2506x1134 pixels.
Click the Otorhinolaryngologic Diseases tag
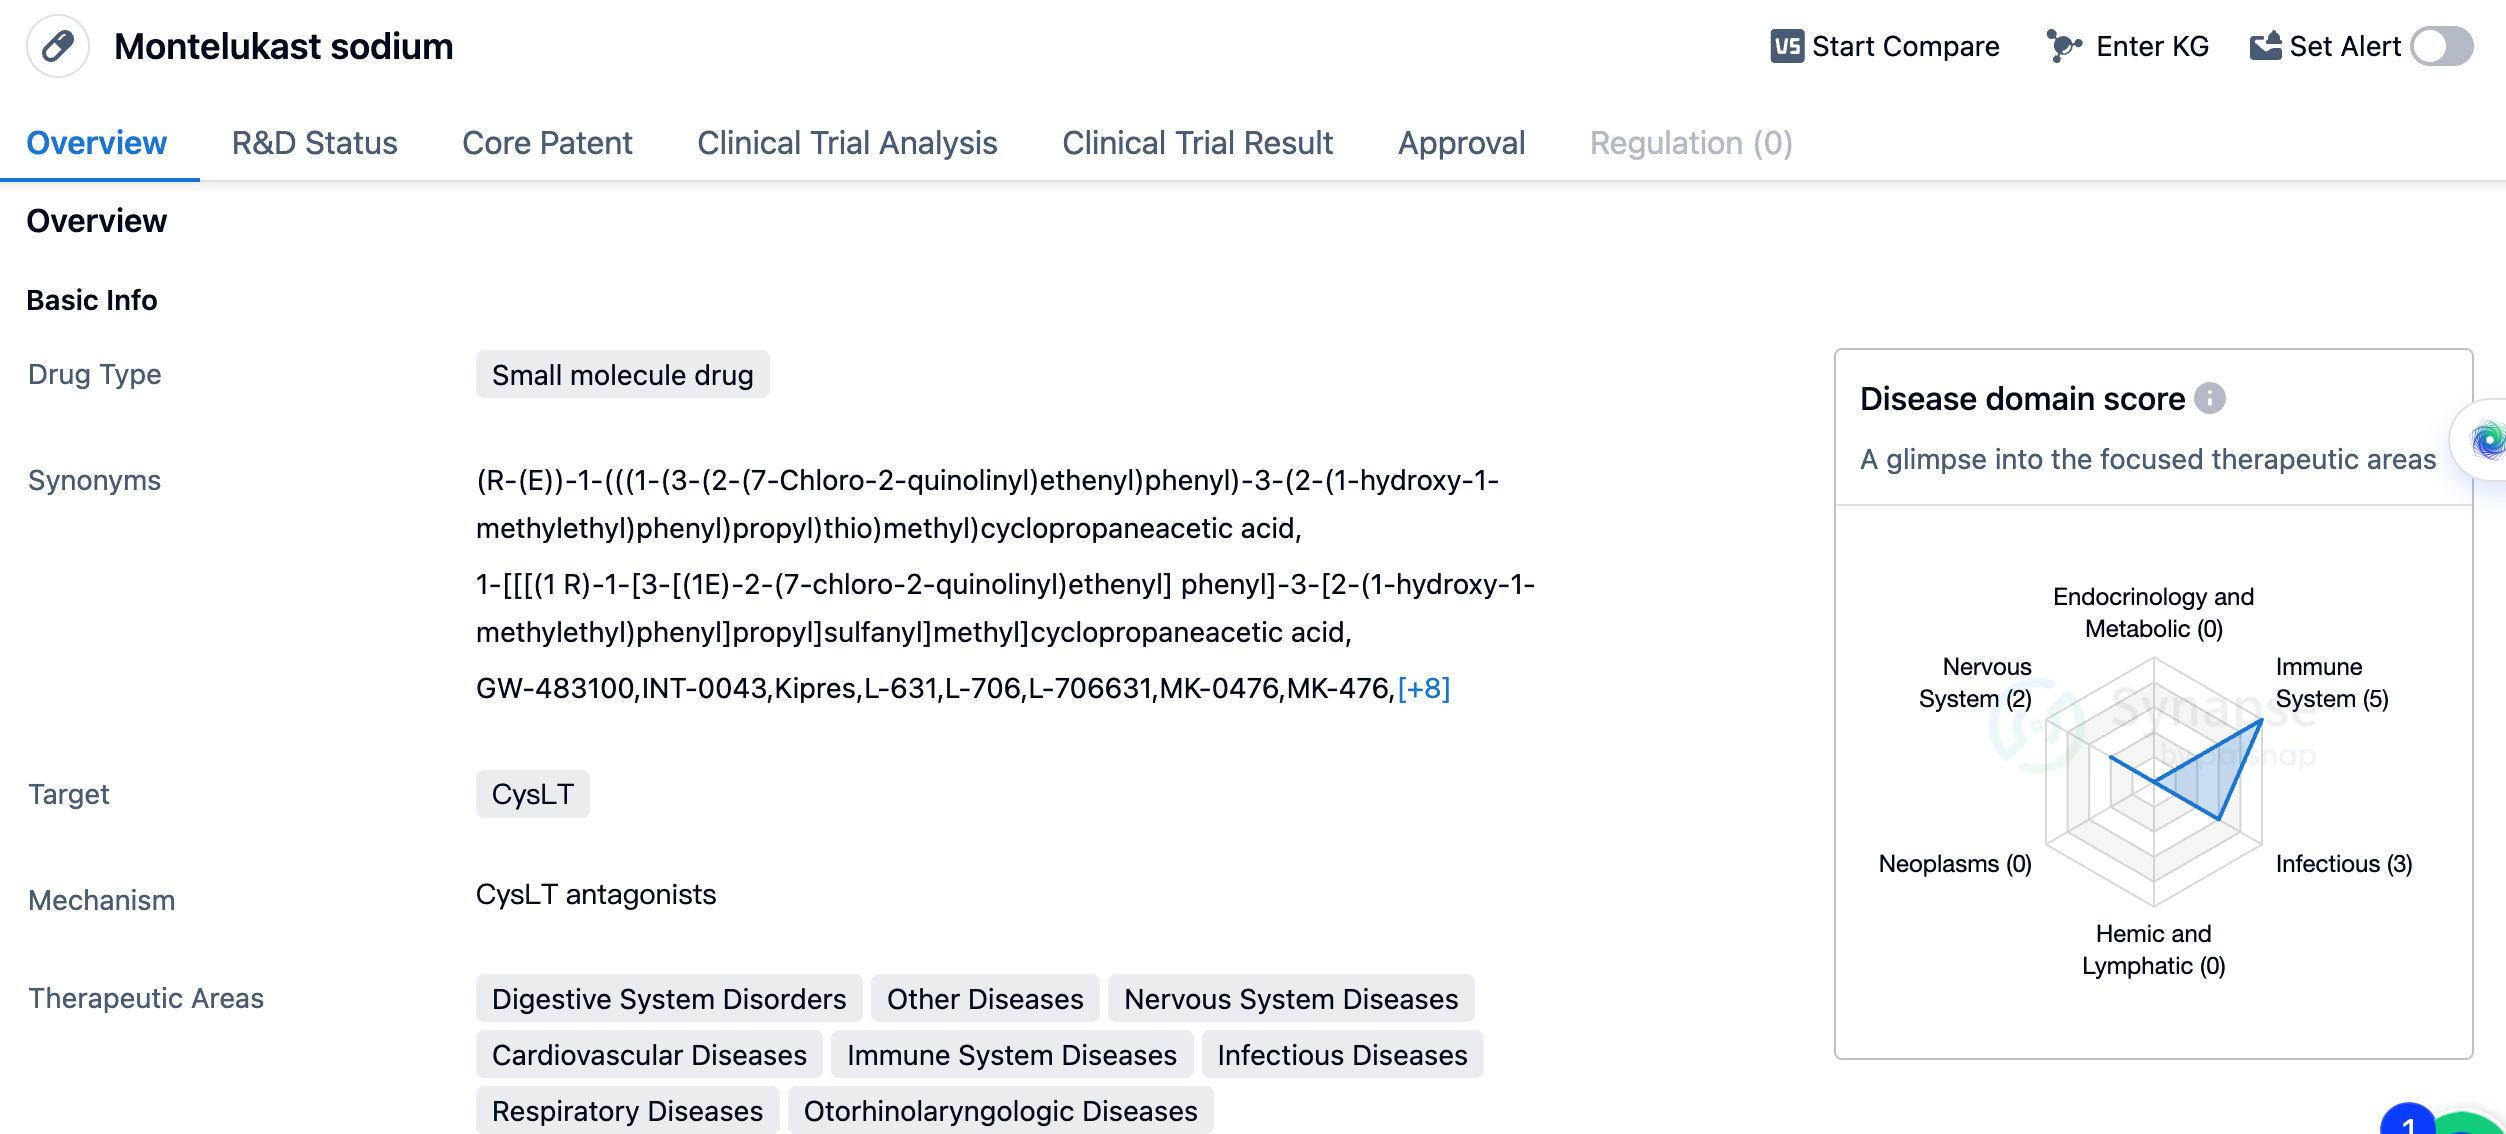point(1000,1110)
